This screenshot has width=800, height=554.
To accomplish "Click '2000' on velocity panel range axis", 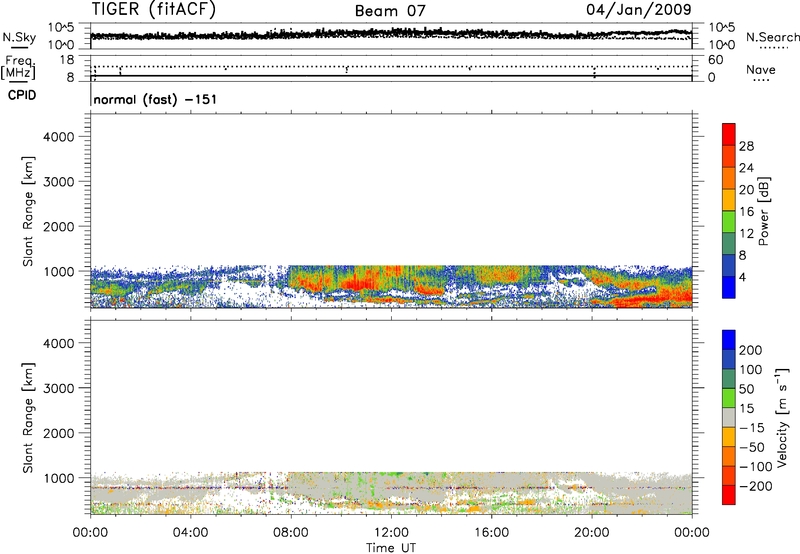I will click(x=59, y=433).
